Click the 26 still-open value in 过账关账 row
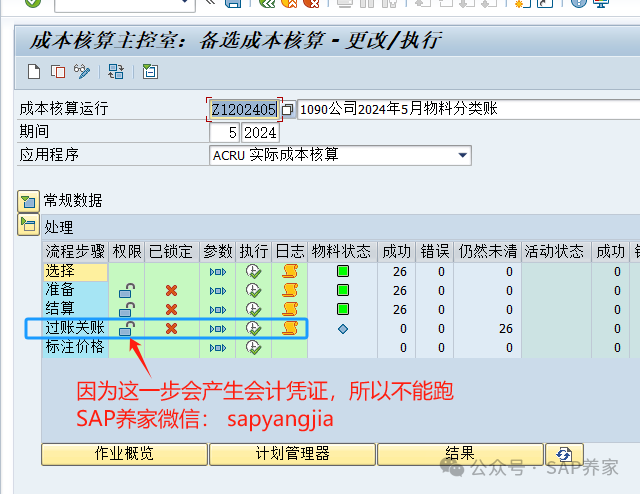 pos(506,329)
